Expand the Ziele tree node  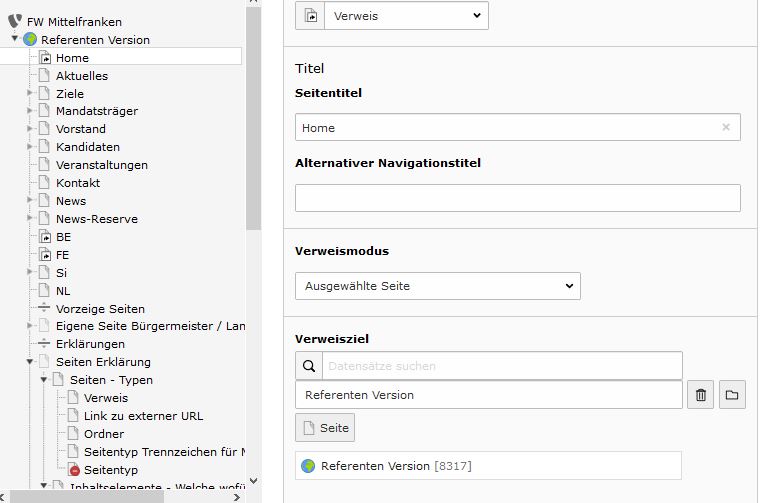[x=30, y=93]
